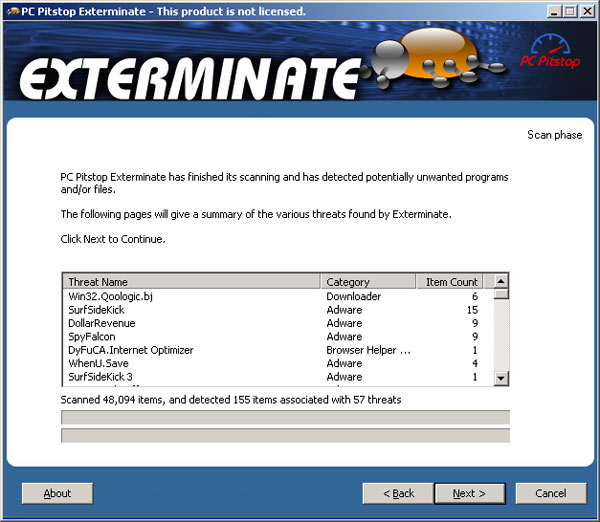600x522 pixels.
Task: Click the Downloader category cell
Action: (x=354, y=296)
